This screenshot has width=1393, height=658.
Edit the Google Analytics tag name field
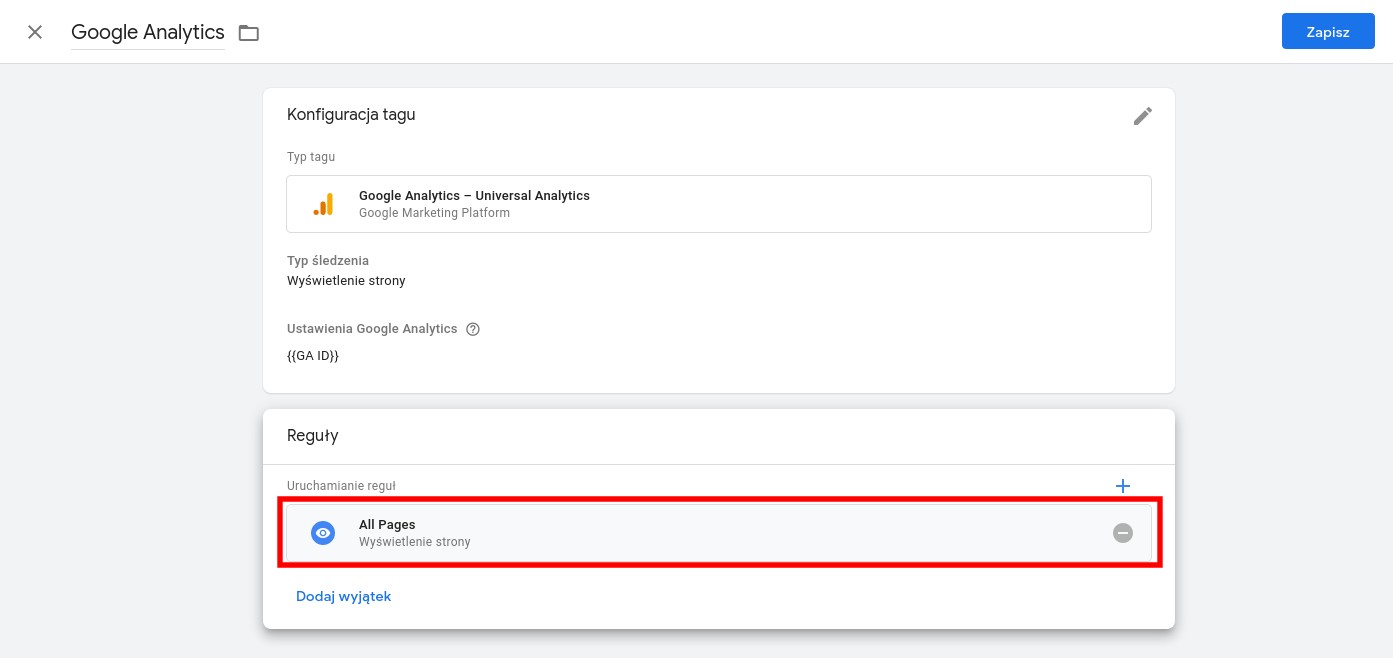(148, 32)
